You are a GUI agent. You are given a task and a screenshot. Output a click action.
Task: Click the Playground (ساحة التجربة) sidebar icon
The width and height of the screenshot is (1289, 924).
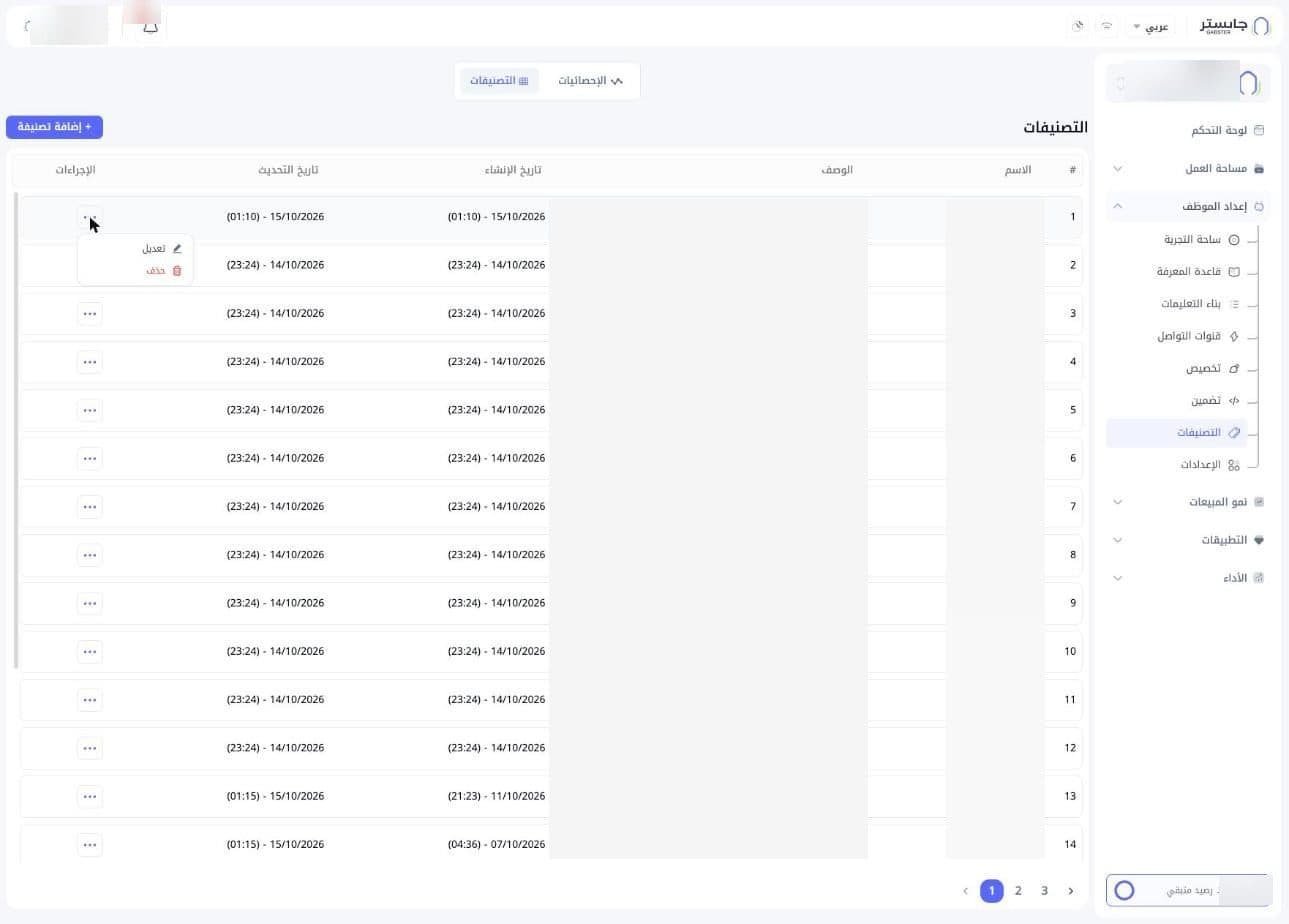tap(1234, 240)
